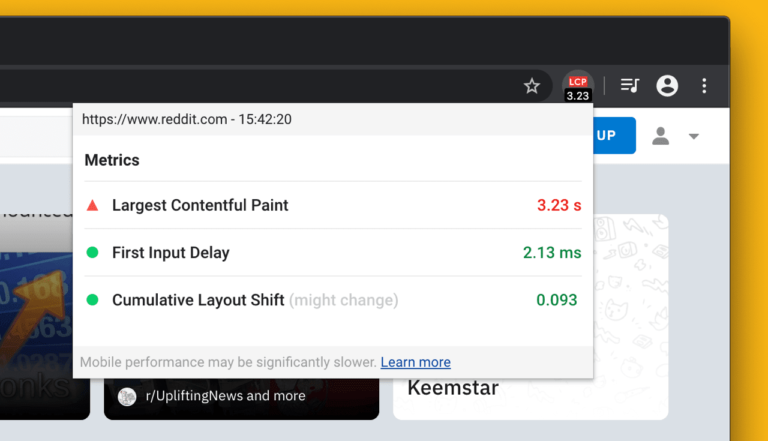This screenshot has height=441, width=768.
Task: Click the browser address bar
Action: (250, 86)
